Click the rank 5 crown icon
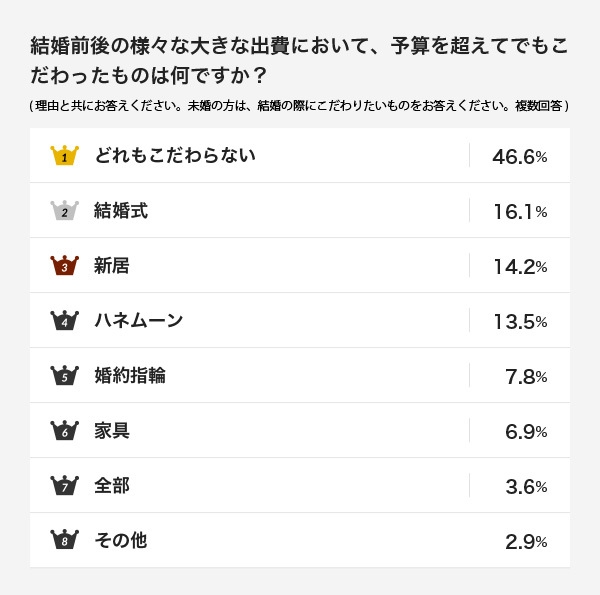The height and width of the screenshot is (595, 600). 64,376
